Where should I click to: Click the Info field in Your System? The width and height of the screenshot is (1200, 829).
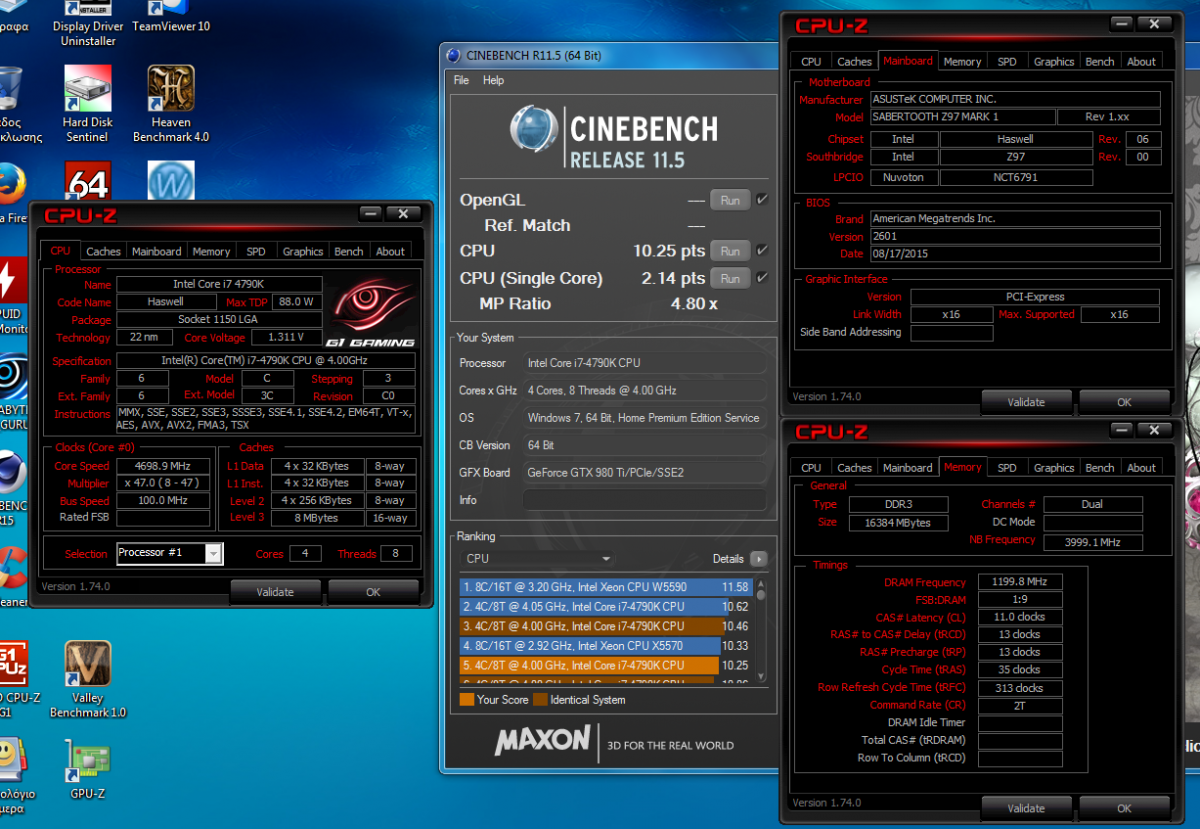click(x=644, y=500)
